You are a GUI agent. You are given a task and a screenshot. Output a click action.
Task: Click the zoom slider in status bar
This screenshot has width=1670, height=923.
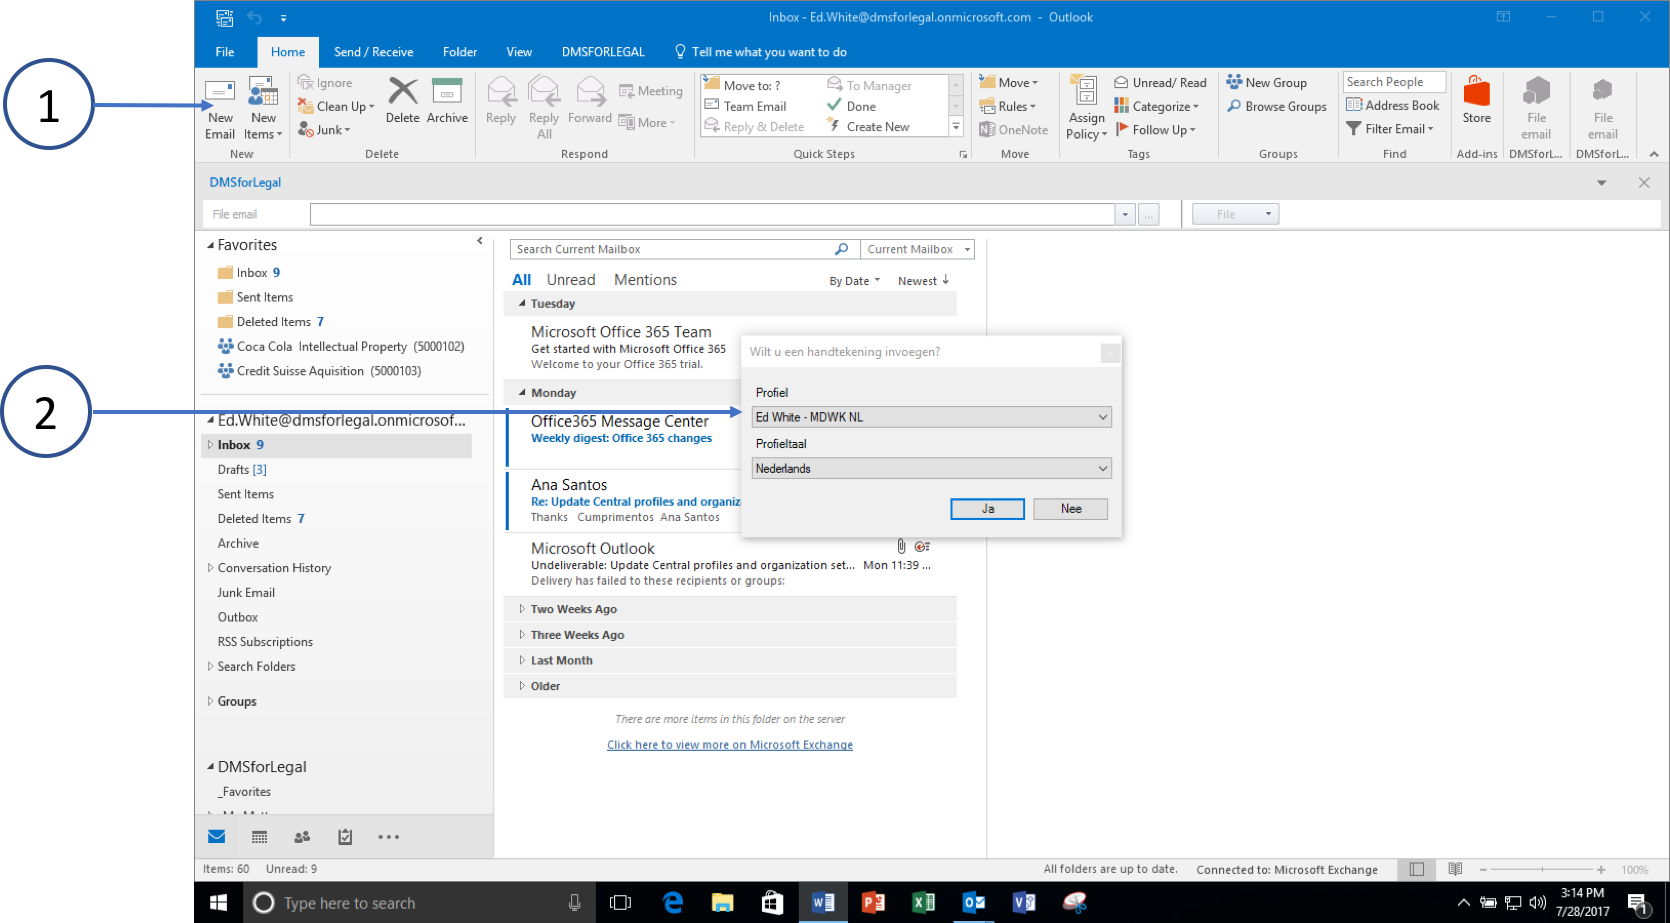1541,870
